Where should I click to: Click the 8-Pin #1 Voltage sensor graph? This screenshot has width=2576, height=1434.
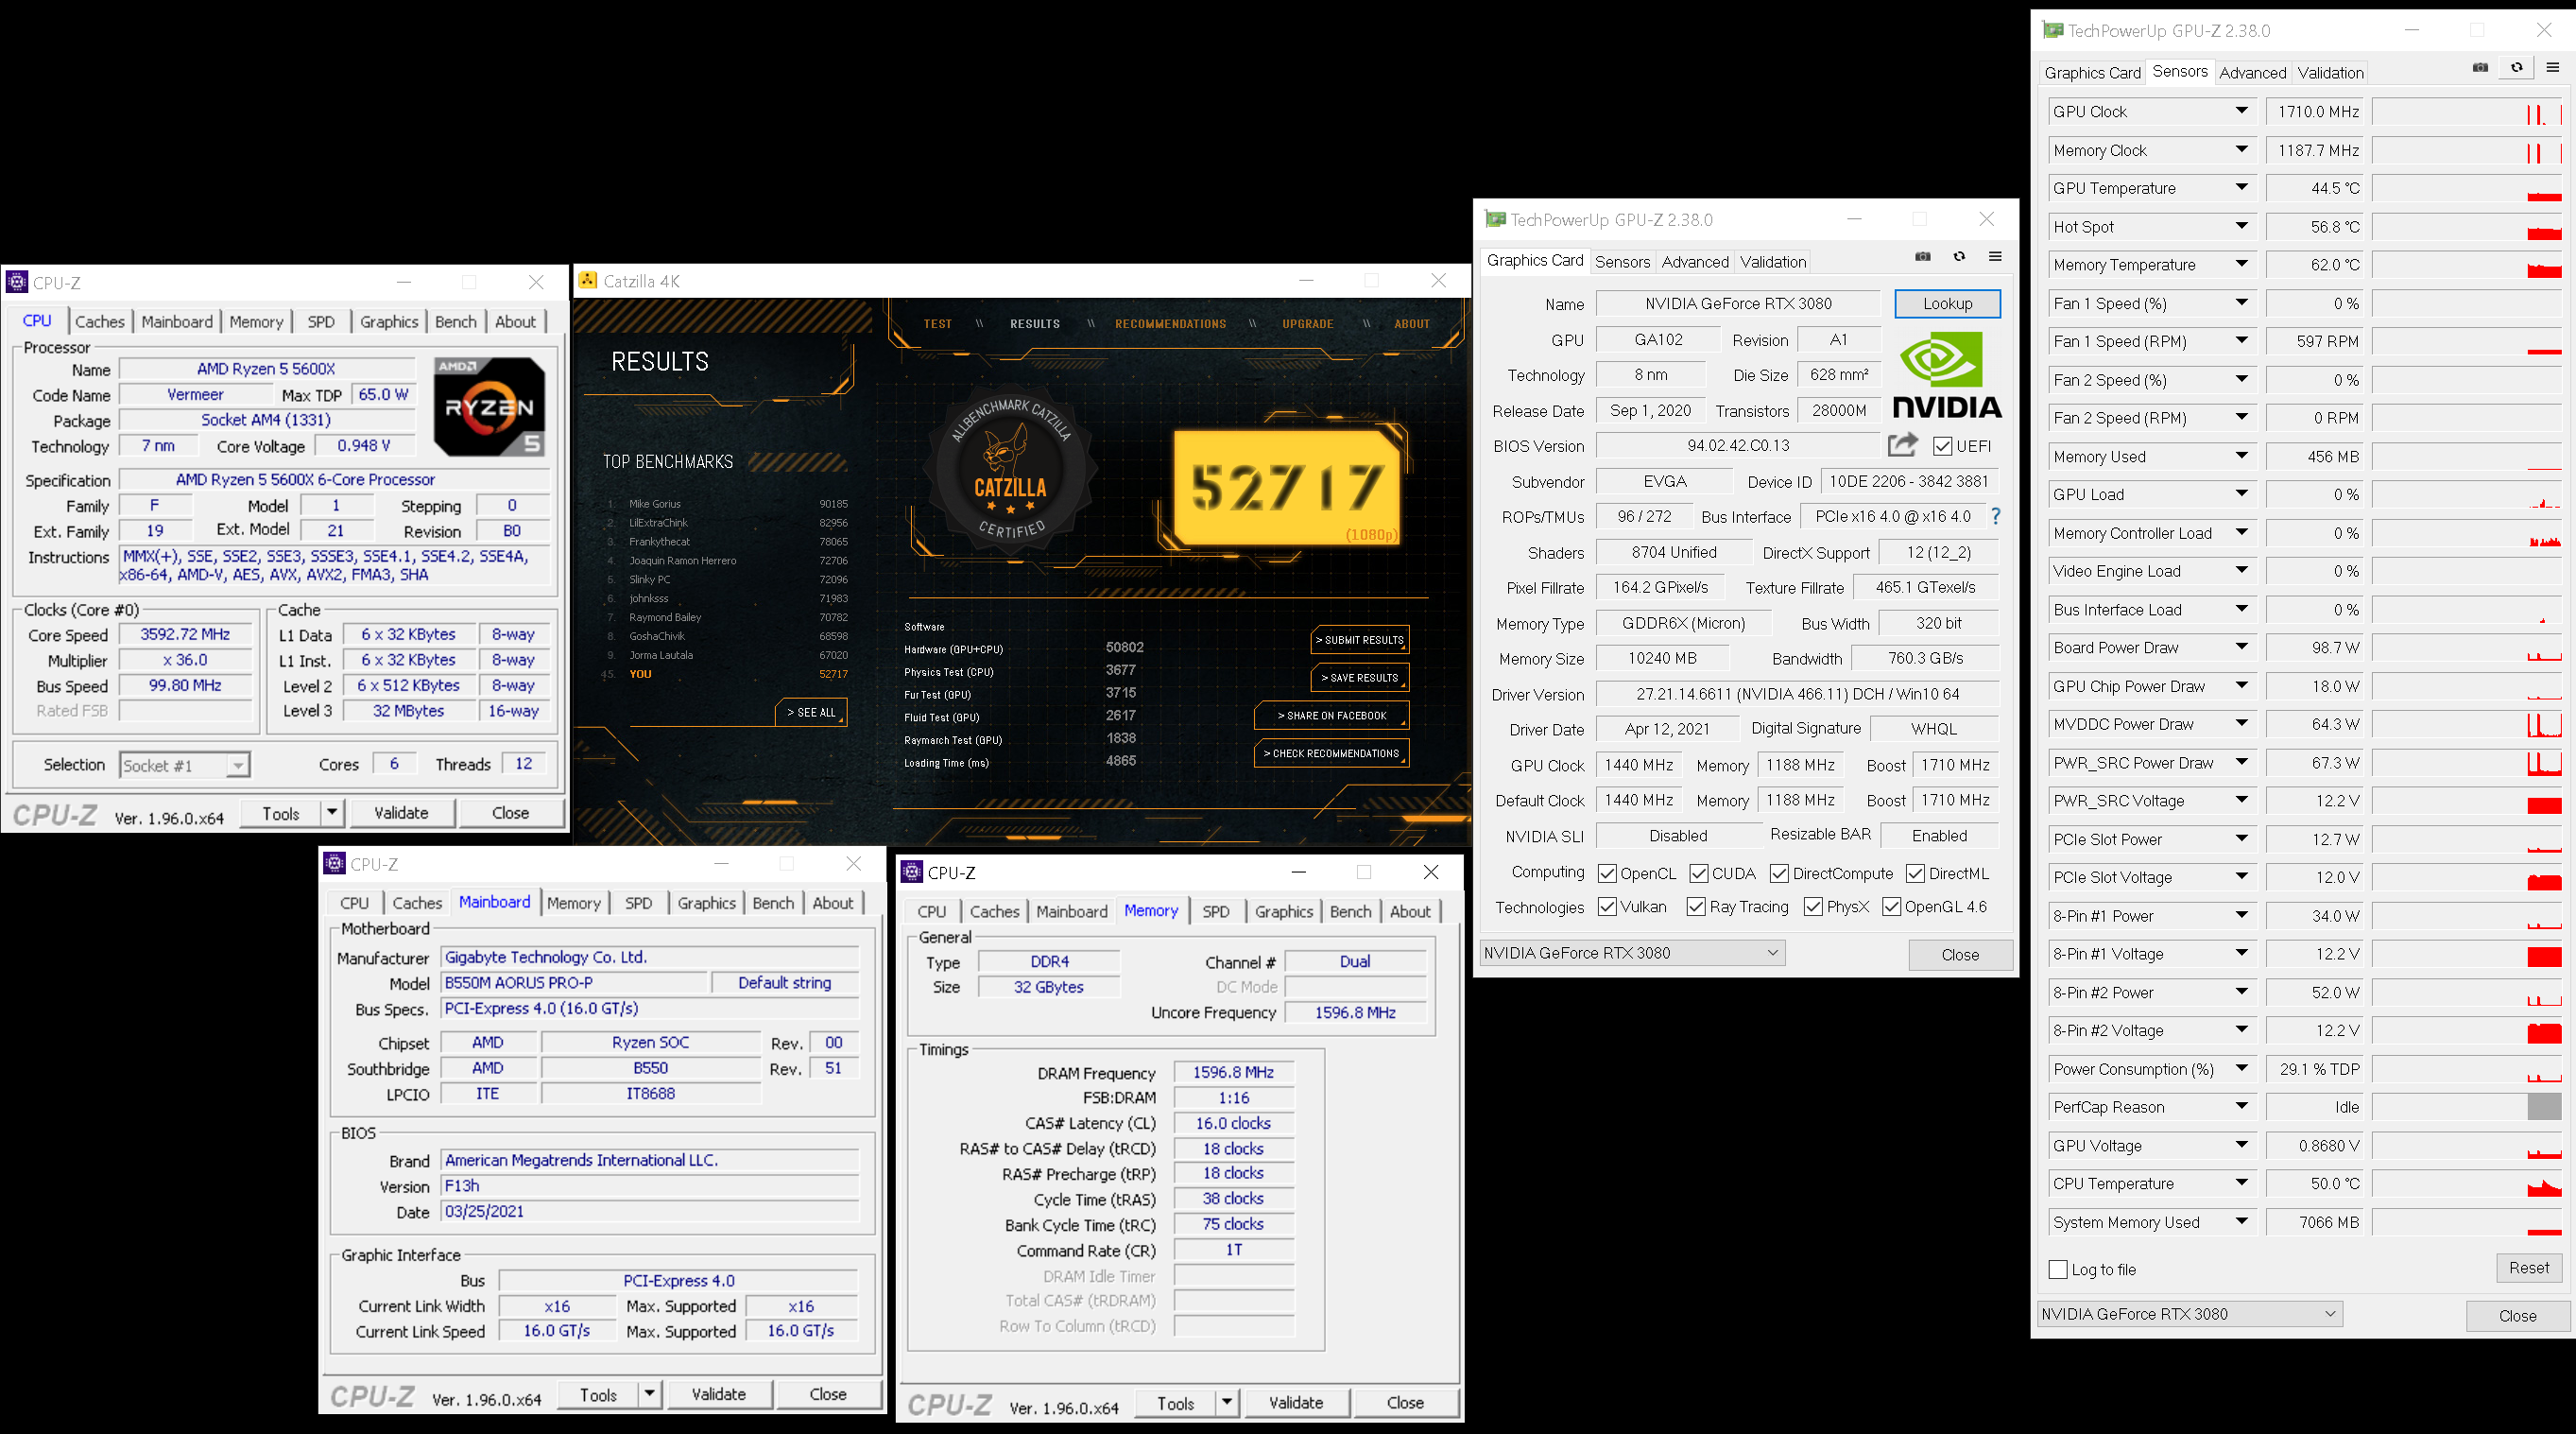pos(2466,954)
